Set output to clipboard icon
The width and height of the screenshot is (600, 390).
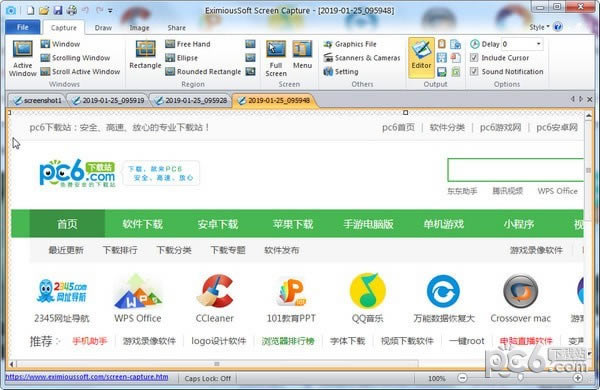click(x=442, y=44)
